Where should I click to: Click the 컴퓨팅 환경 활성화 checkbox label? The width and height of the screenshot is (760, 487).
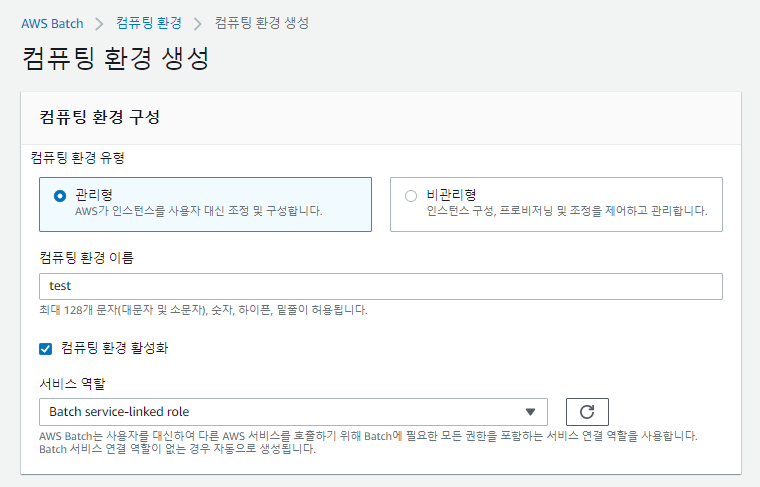121,348
